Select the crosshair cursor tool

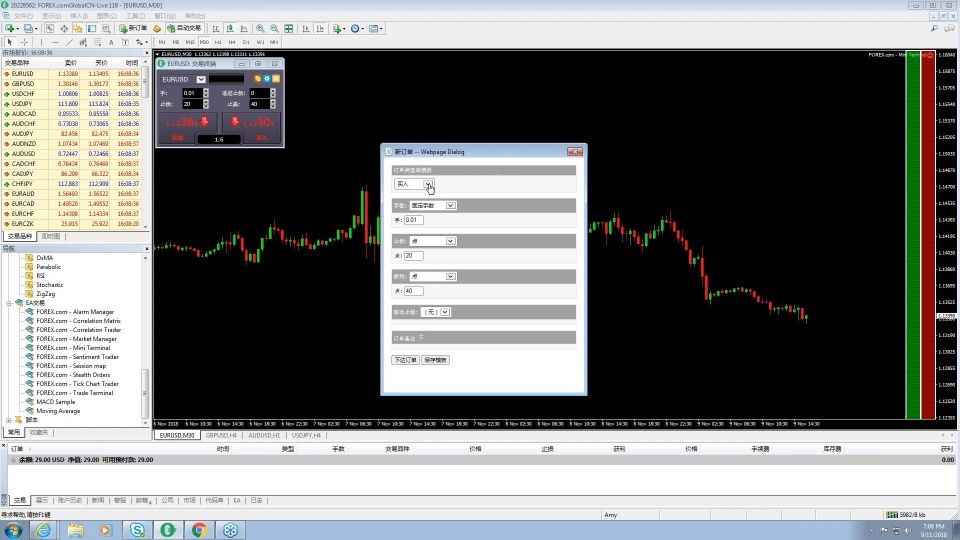click(24, 42)
